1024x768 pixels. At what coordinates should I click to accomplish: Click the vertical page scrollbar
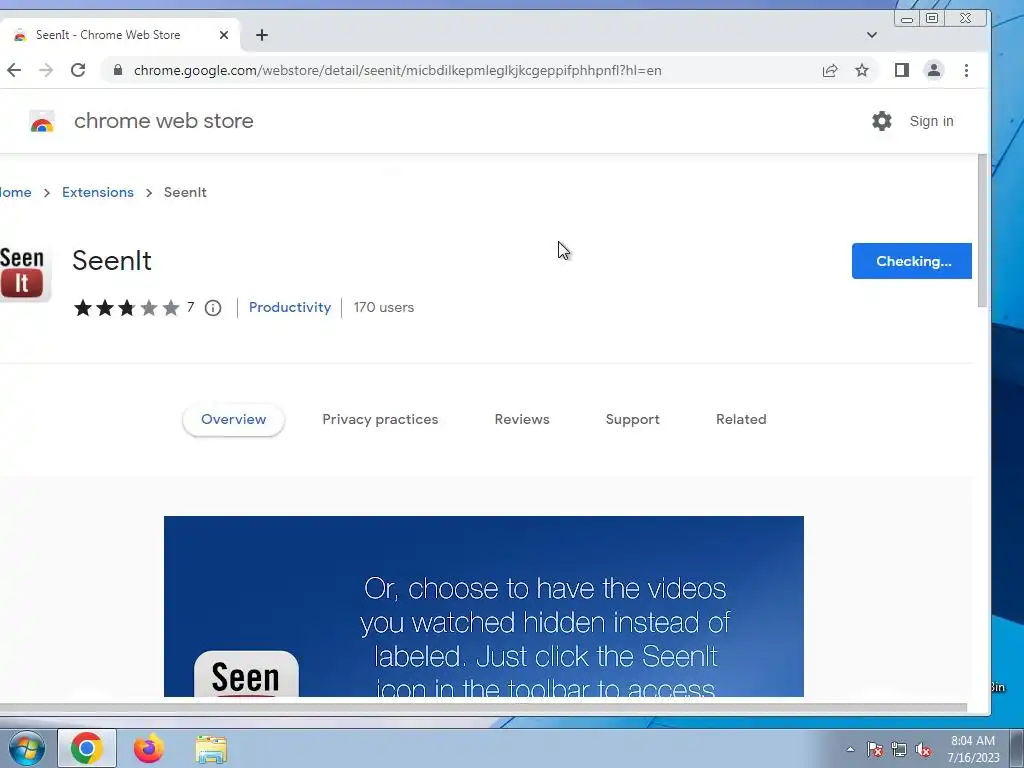click(982, 231)
